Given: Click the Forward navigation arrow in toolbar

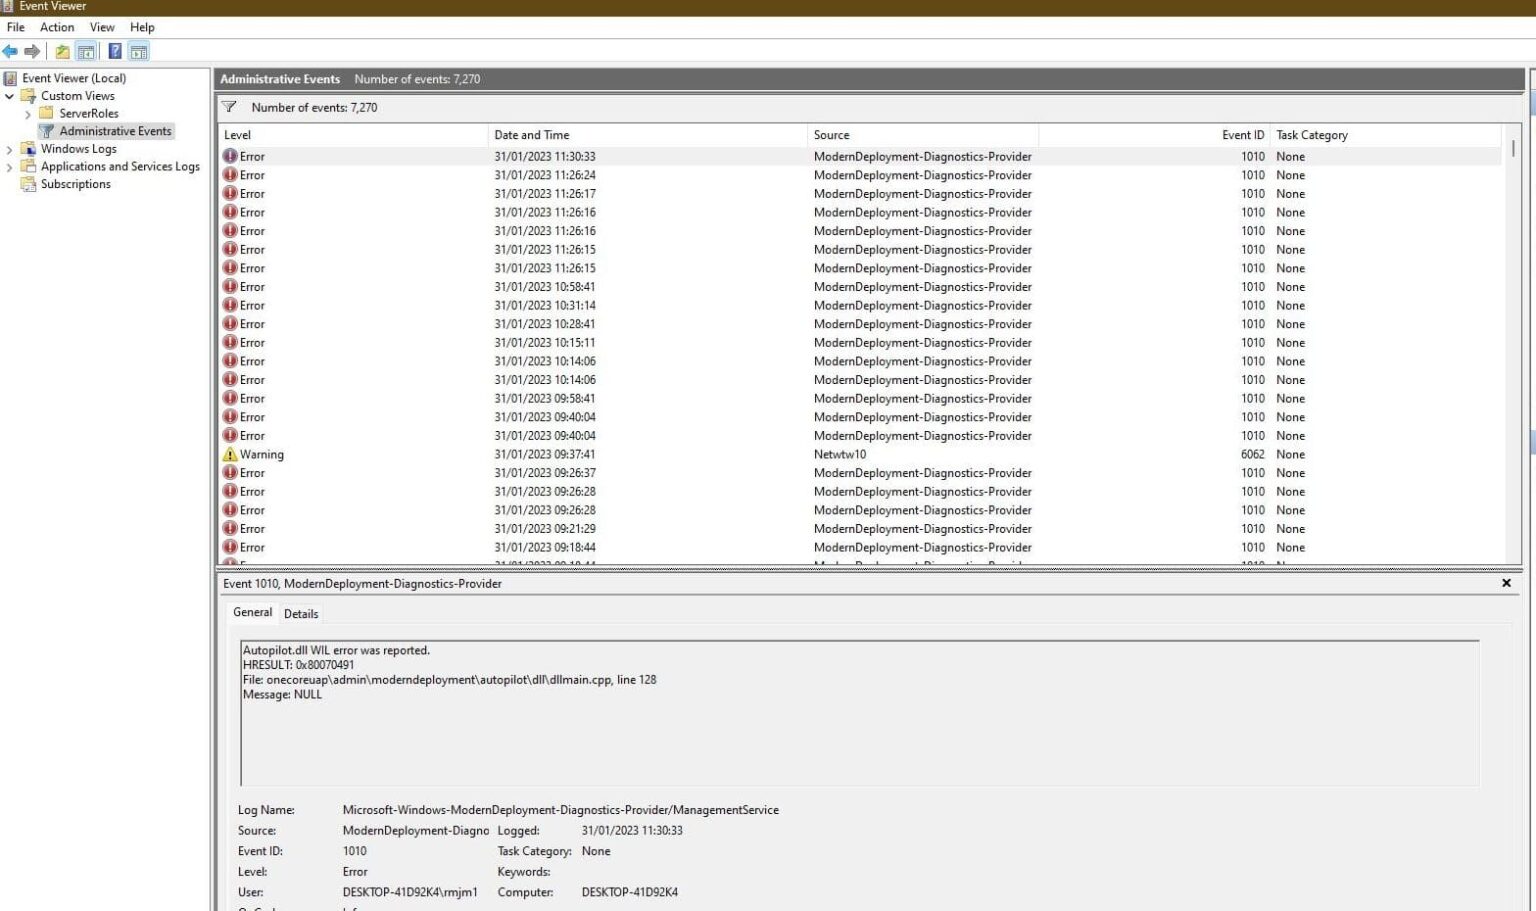Looking at the screenshot, I should [x=31, y=50].
